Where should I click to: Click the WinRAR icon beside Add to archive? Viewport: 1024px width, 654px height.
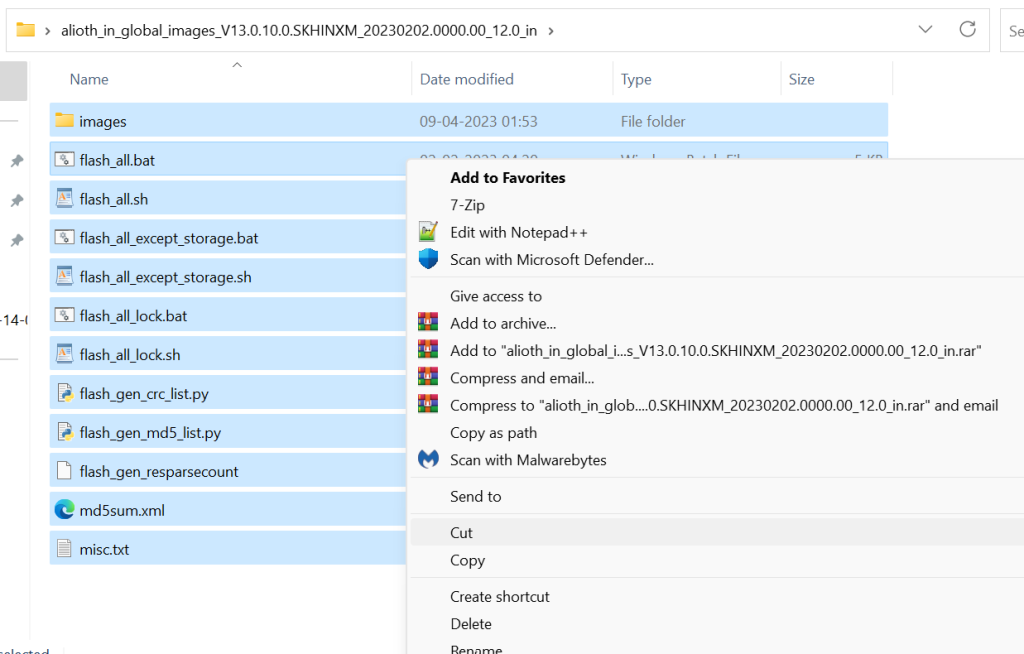[x=428, y=323]
